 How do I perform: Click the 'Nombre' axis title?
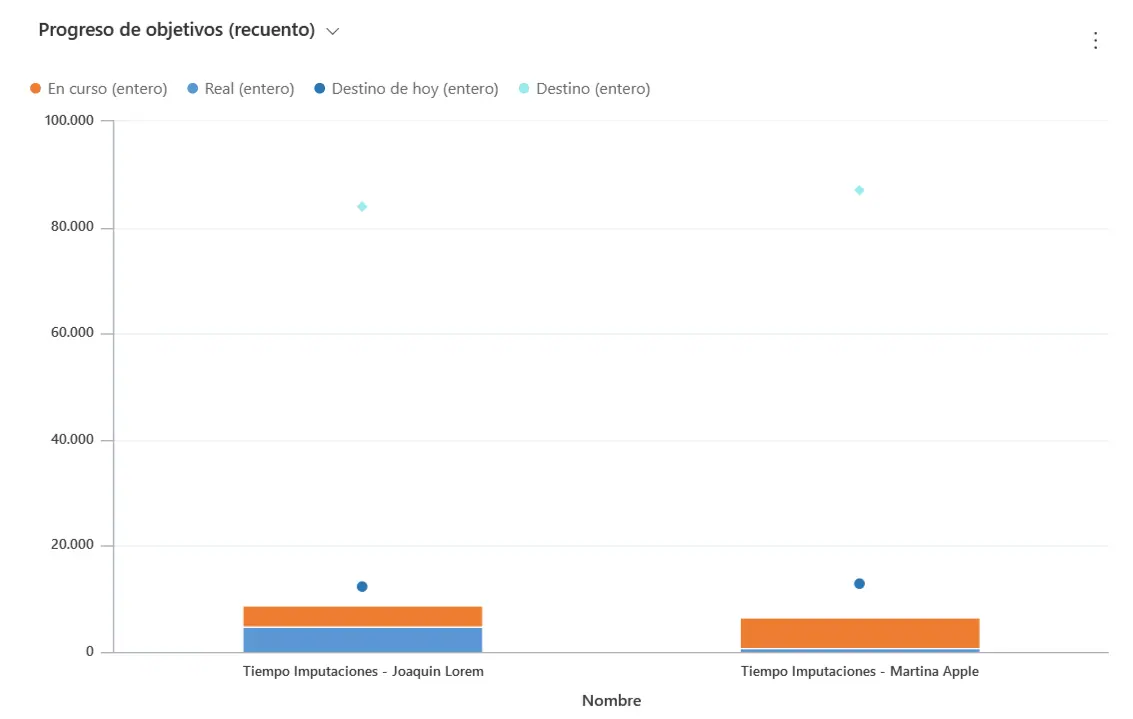tap(611, 701)
